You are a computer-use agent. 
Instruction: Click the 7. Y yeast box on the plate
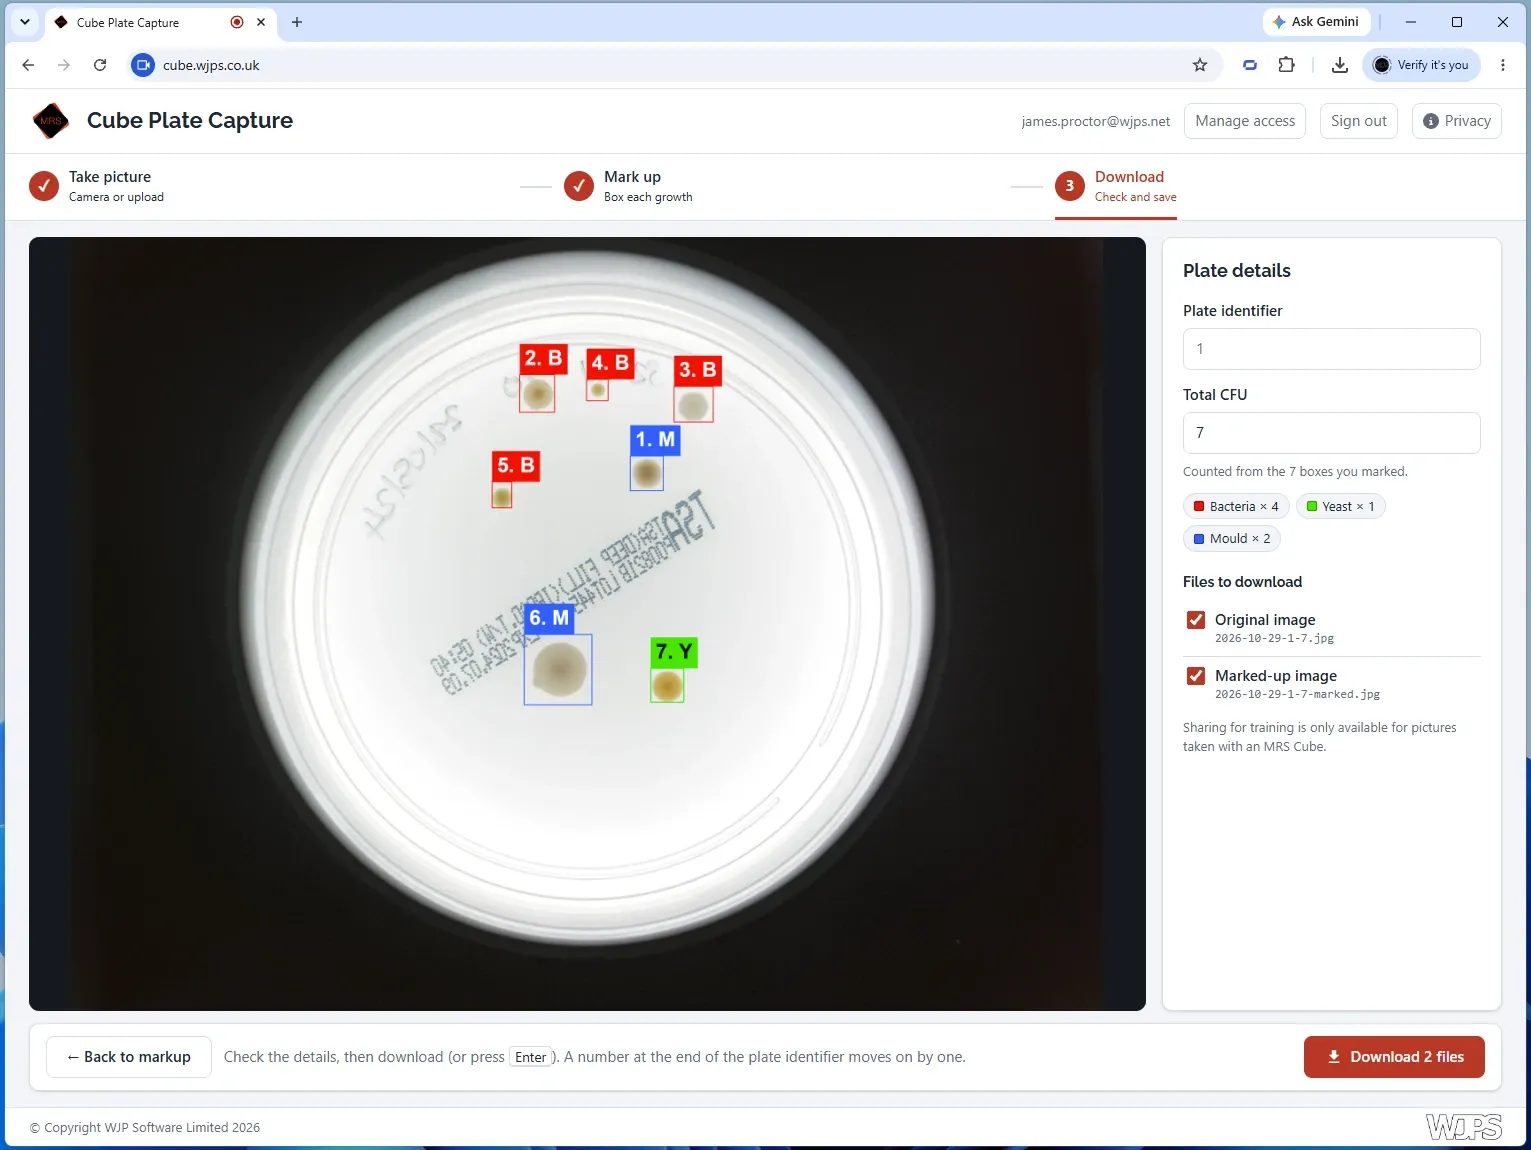pos(667,685)
